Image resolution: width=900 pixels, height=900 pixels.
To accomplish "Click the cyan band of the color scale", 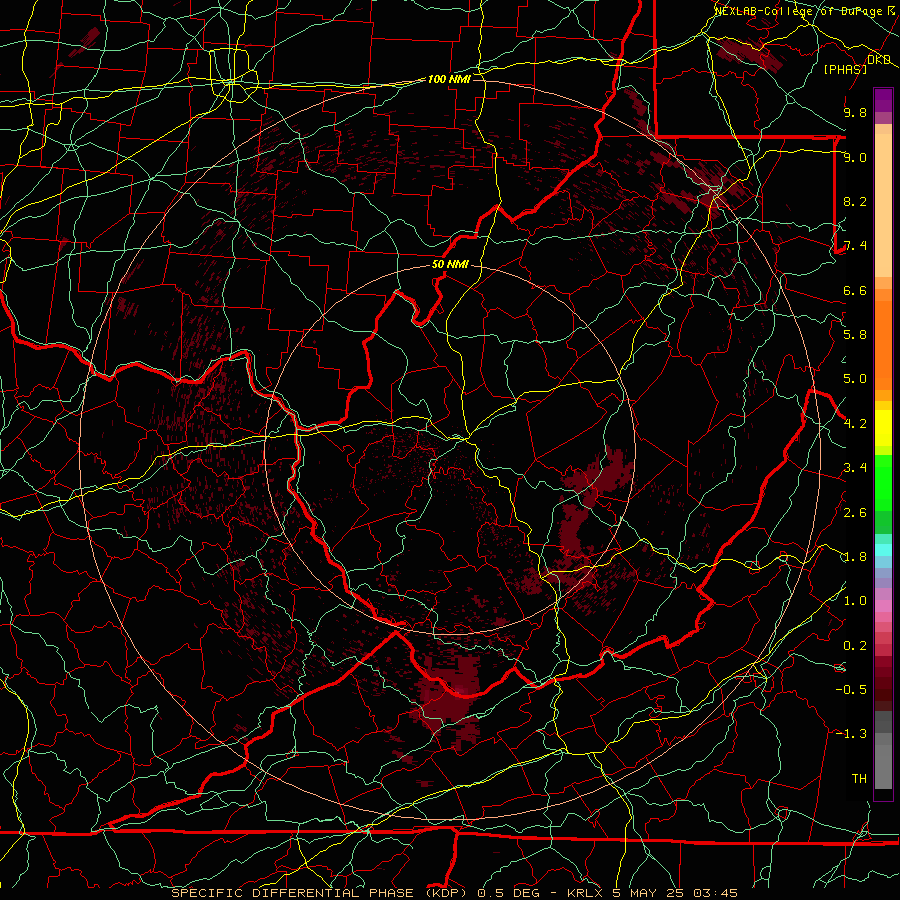I will pyautogui.click(x=883, y=550).
